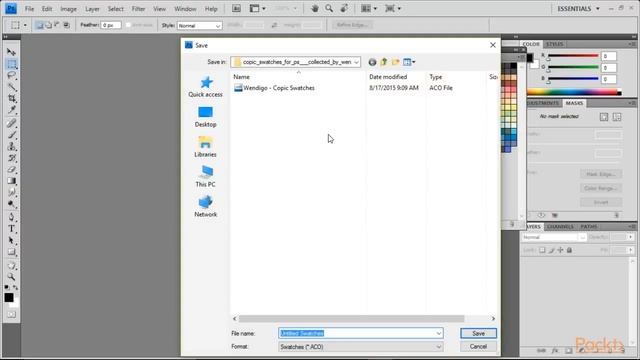Go back to last folder visited
This screenshot has height=360, width=640.
click(x=372, y=62)
